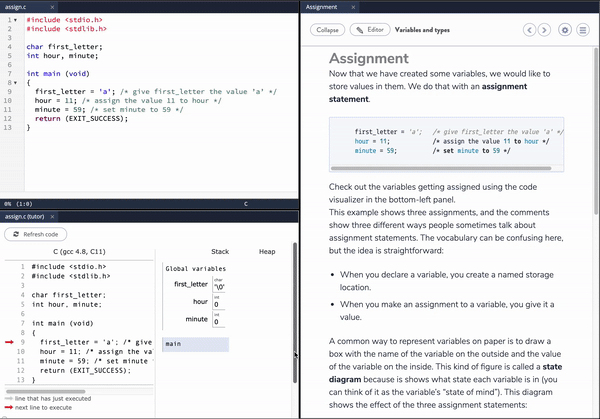Click tutor code horizontal scrollbar
This screenshot has height=419, width=600.
pos(46,391)
